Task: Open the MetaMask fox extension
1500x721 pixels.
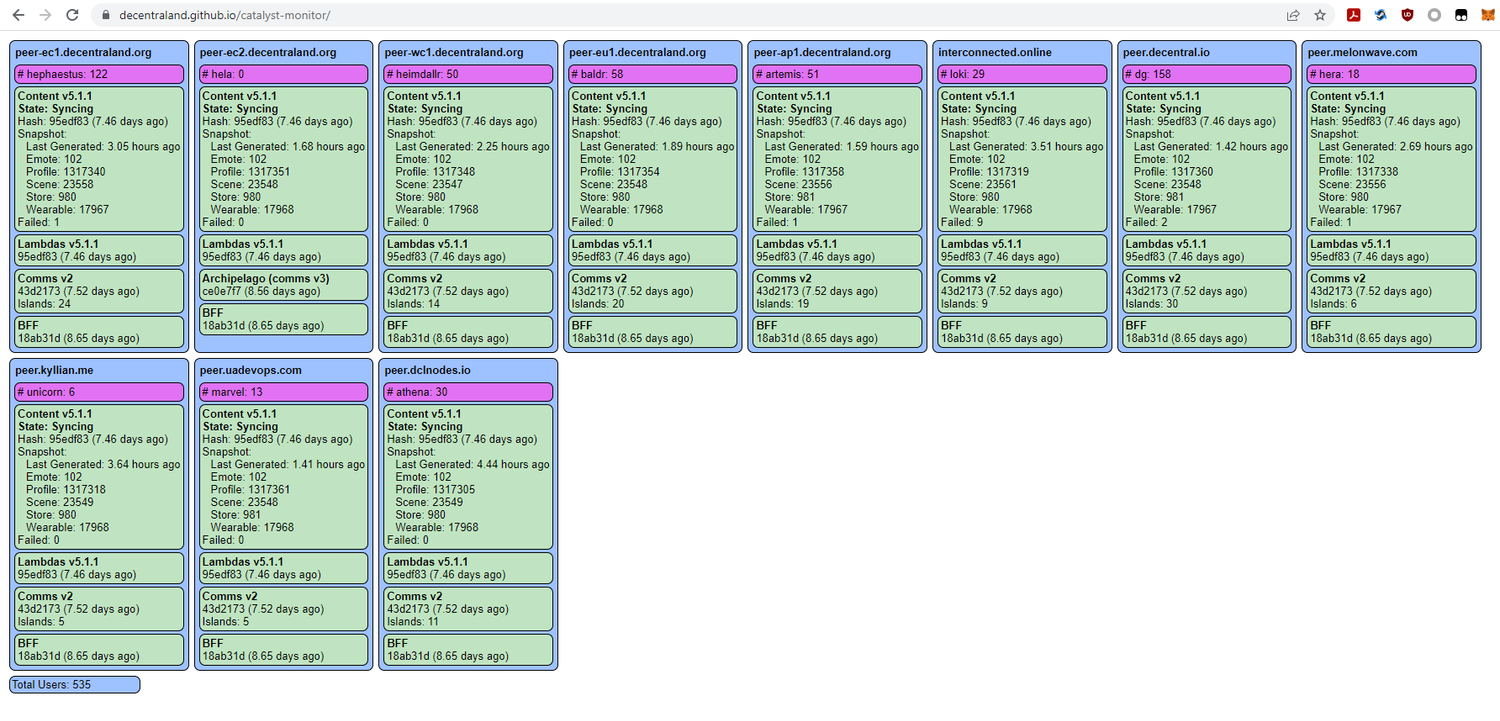Action: 1488,15
